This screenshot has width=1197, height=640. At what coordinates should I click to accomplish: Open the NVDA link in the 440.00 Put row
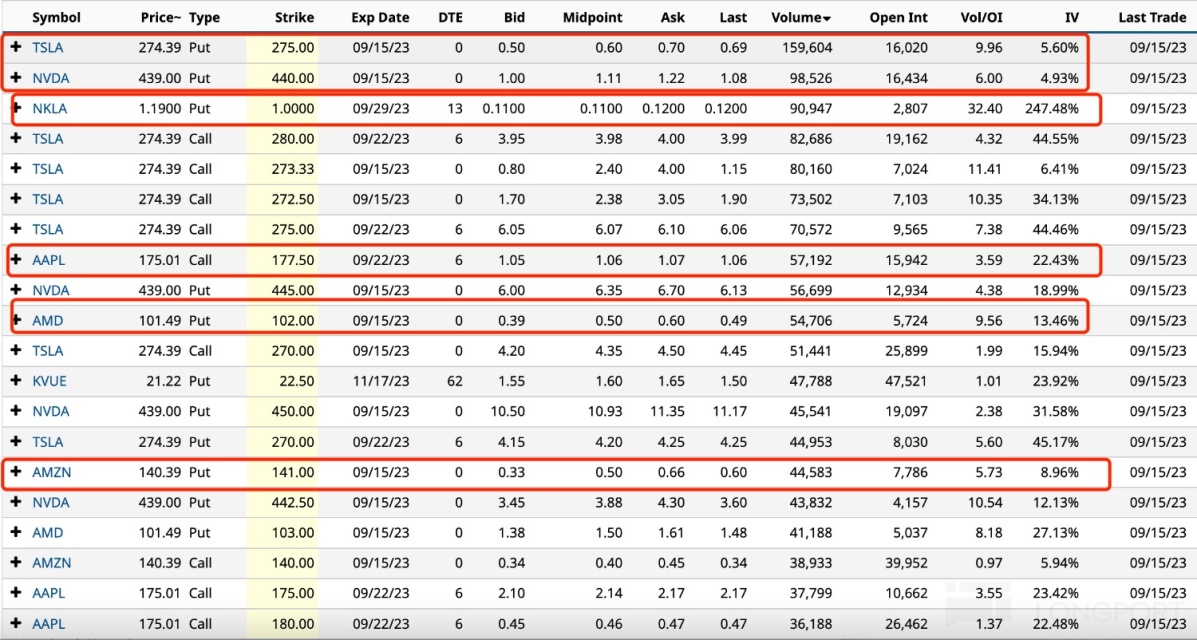[x=50, y=78]
